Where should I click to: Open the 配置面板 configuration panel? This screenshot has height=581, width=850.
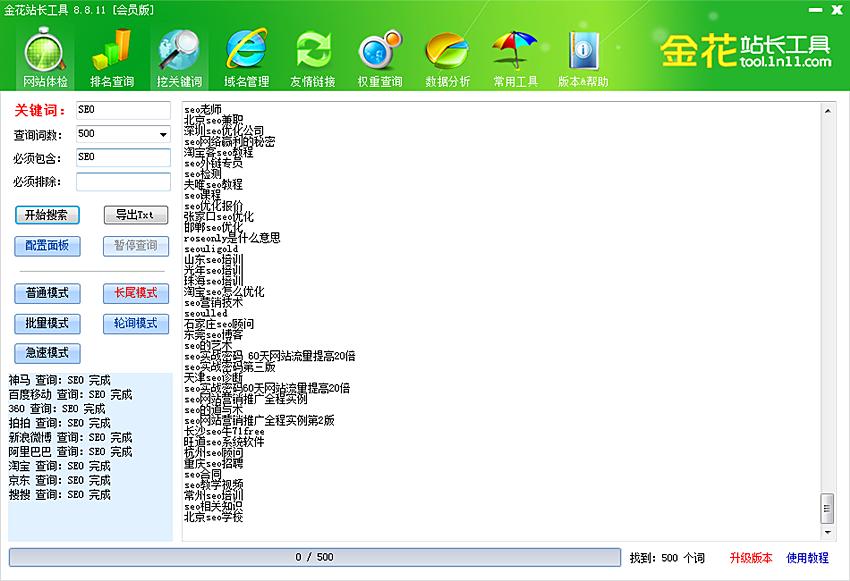(44, 246)
